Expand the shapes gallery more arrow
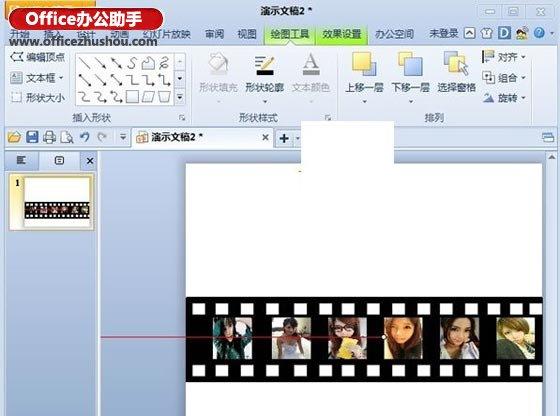The image size is (560, 416). coord(180,97)
